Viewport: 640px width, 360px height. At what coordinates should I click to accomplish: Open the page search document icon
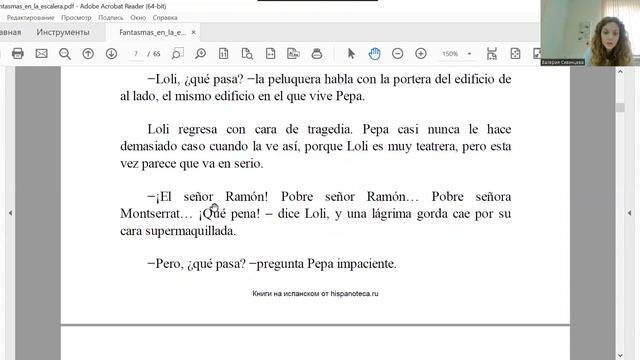tap(247, 53)
